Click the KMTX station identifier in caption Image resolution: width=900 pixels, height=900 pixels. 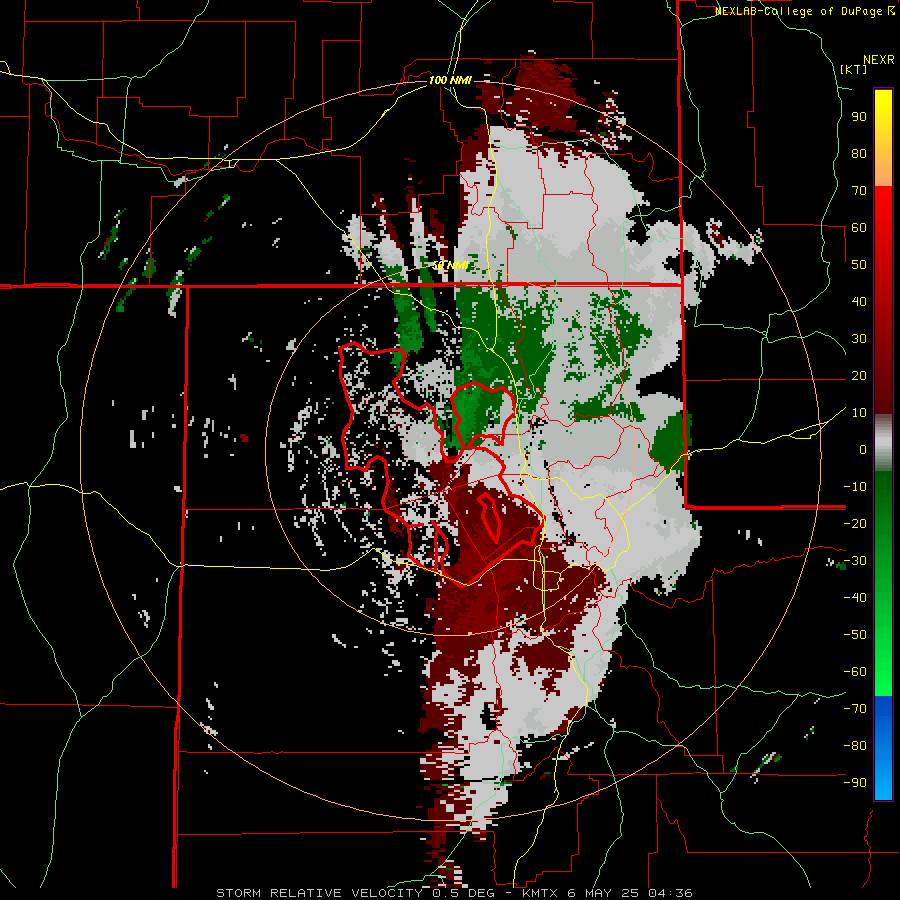coord(541,893)
